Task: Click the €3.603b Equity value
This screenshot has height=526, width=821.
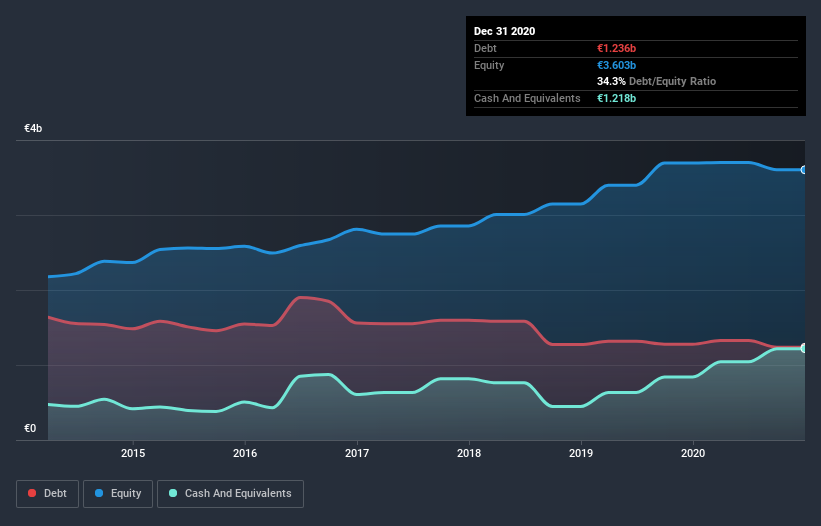Action: (x=616, y=65)
